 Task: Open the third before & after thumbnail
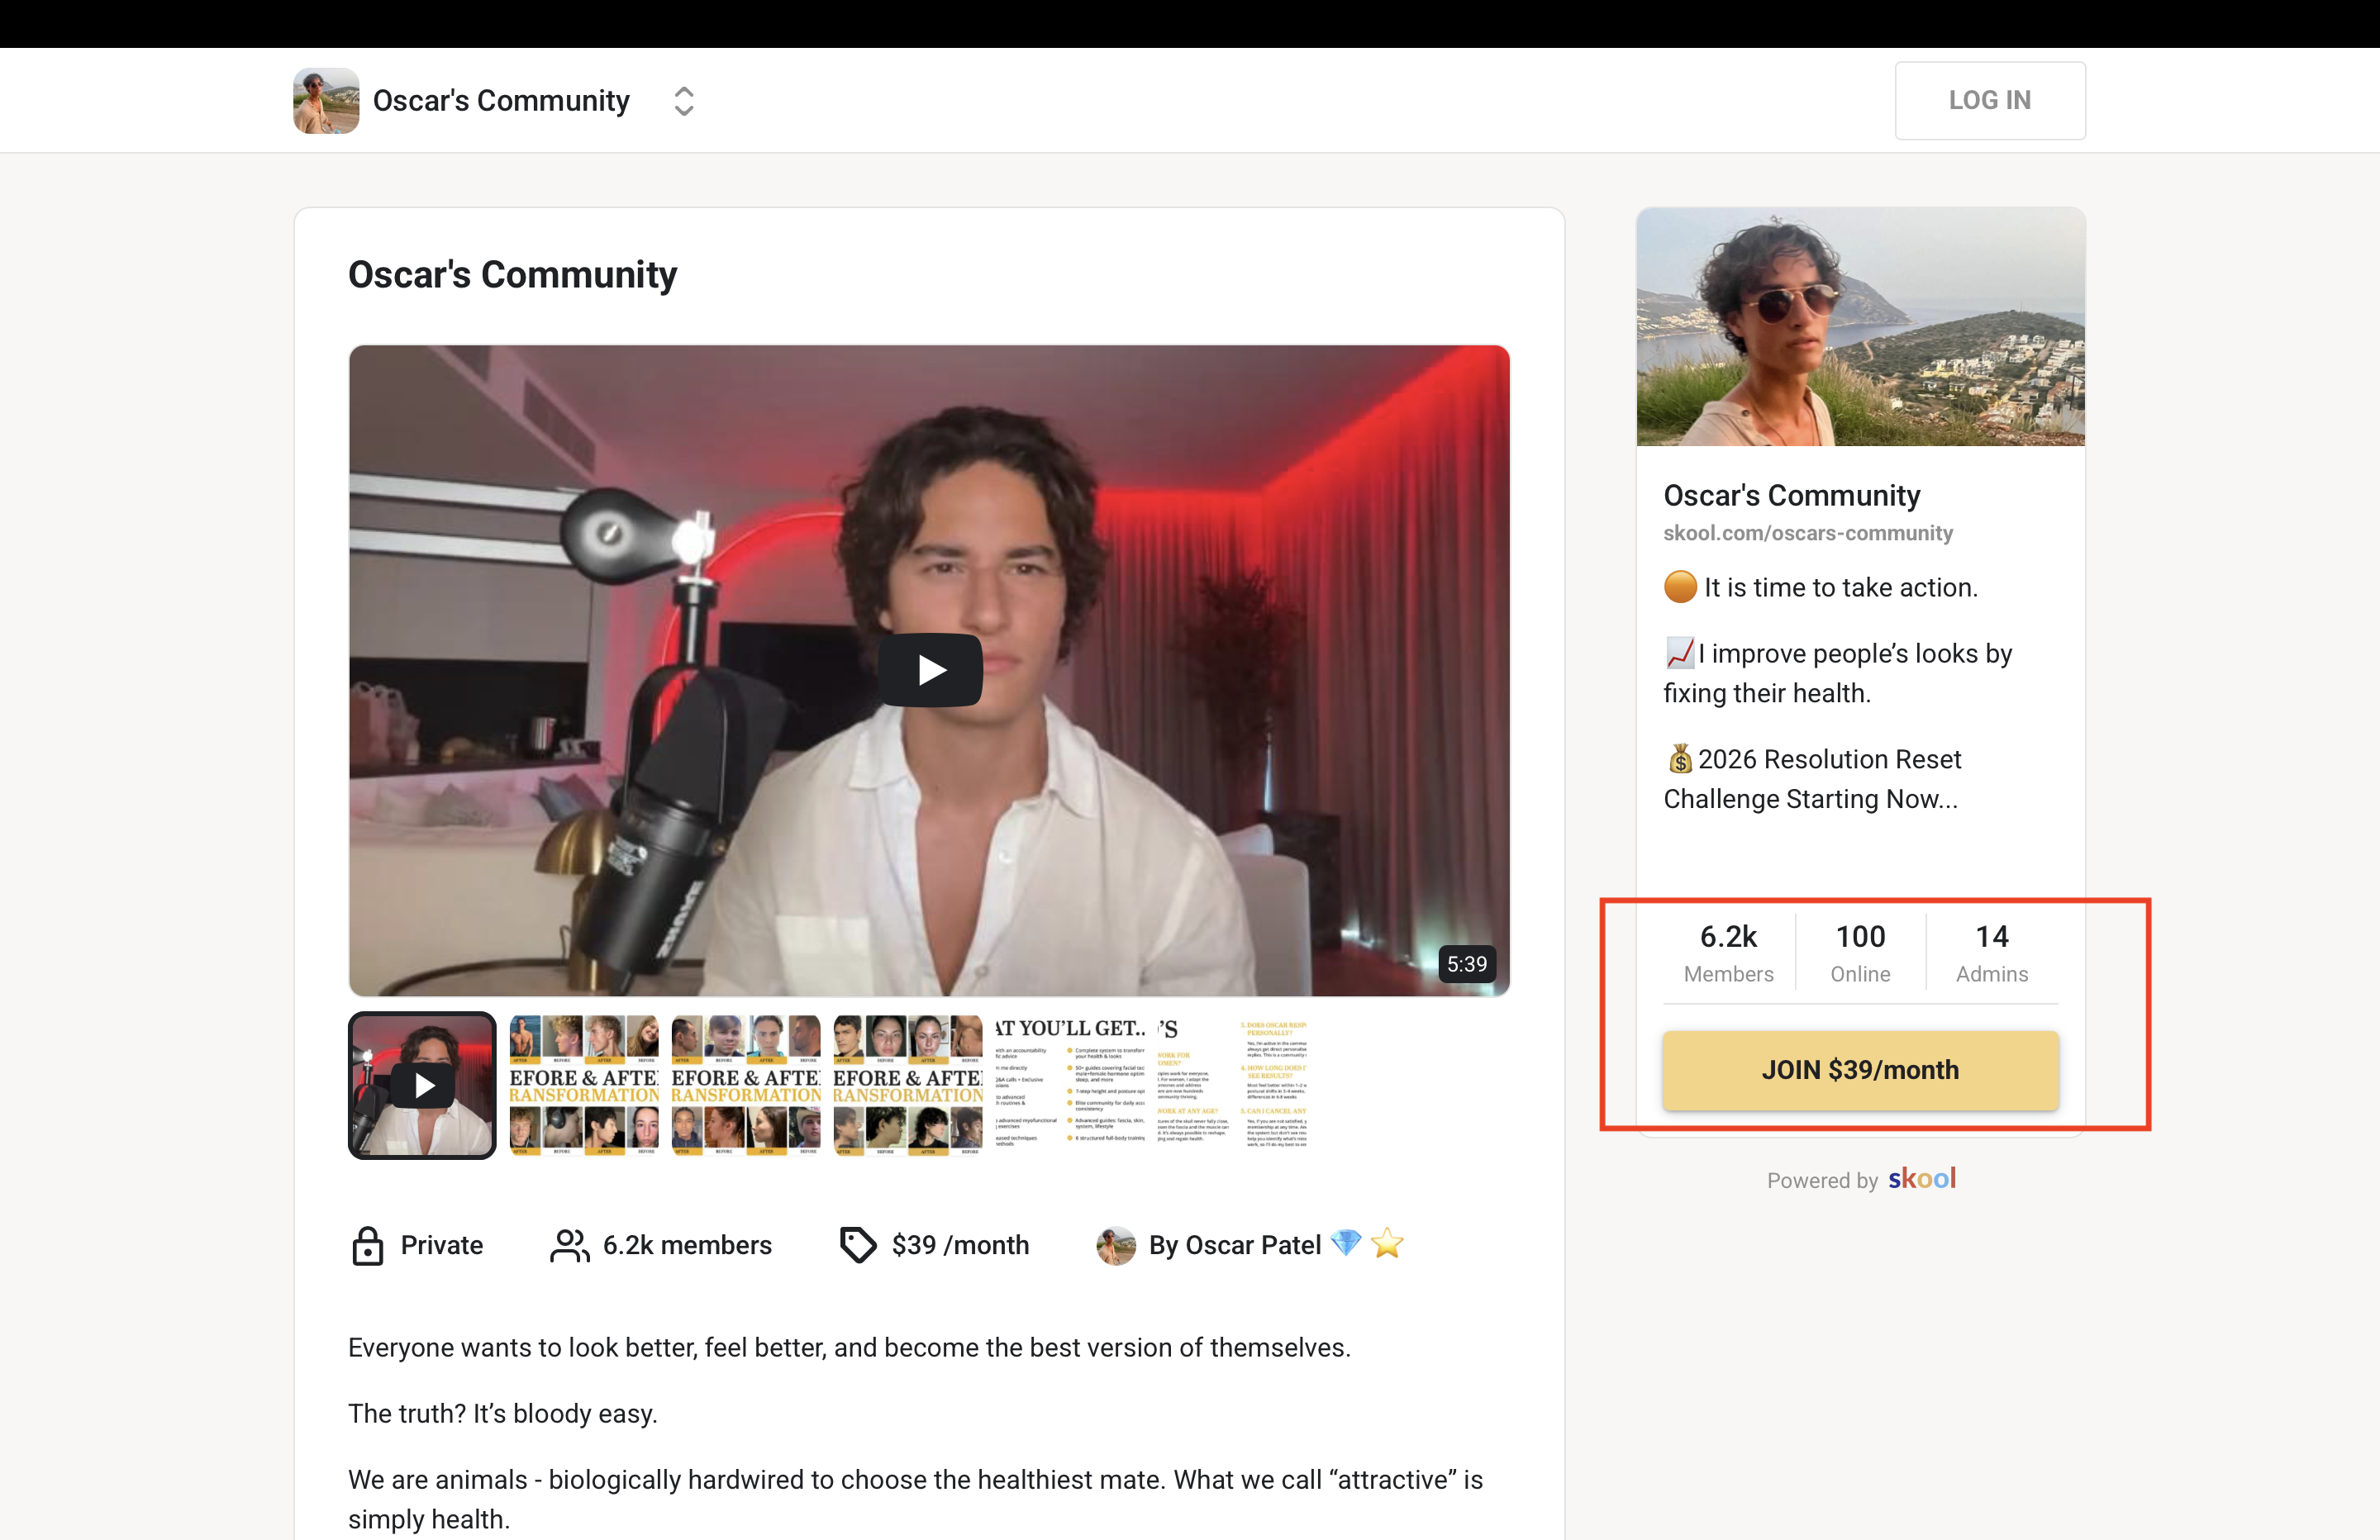(746, 1085)
